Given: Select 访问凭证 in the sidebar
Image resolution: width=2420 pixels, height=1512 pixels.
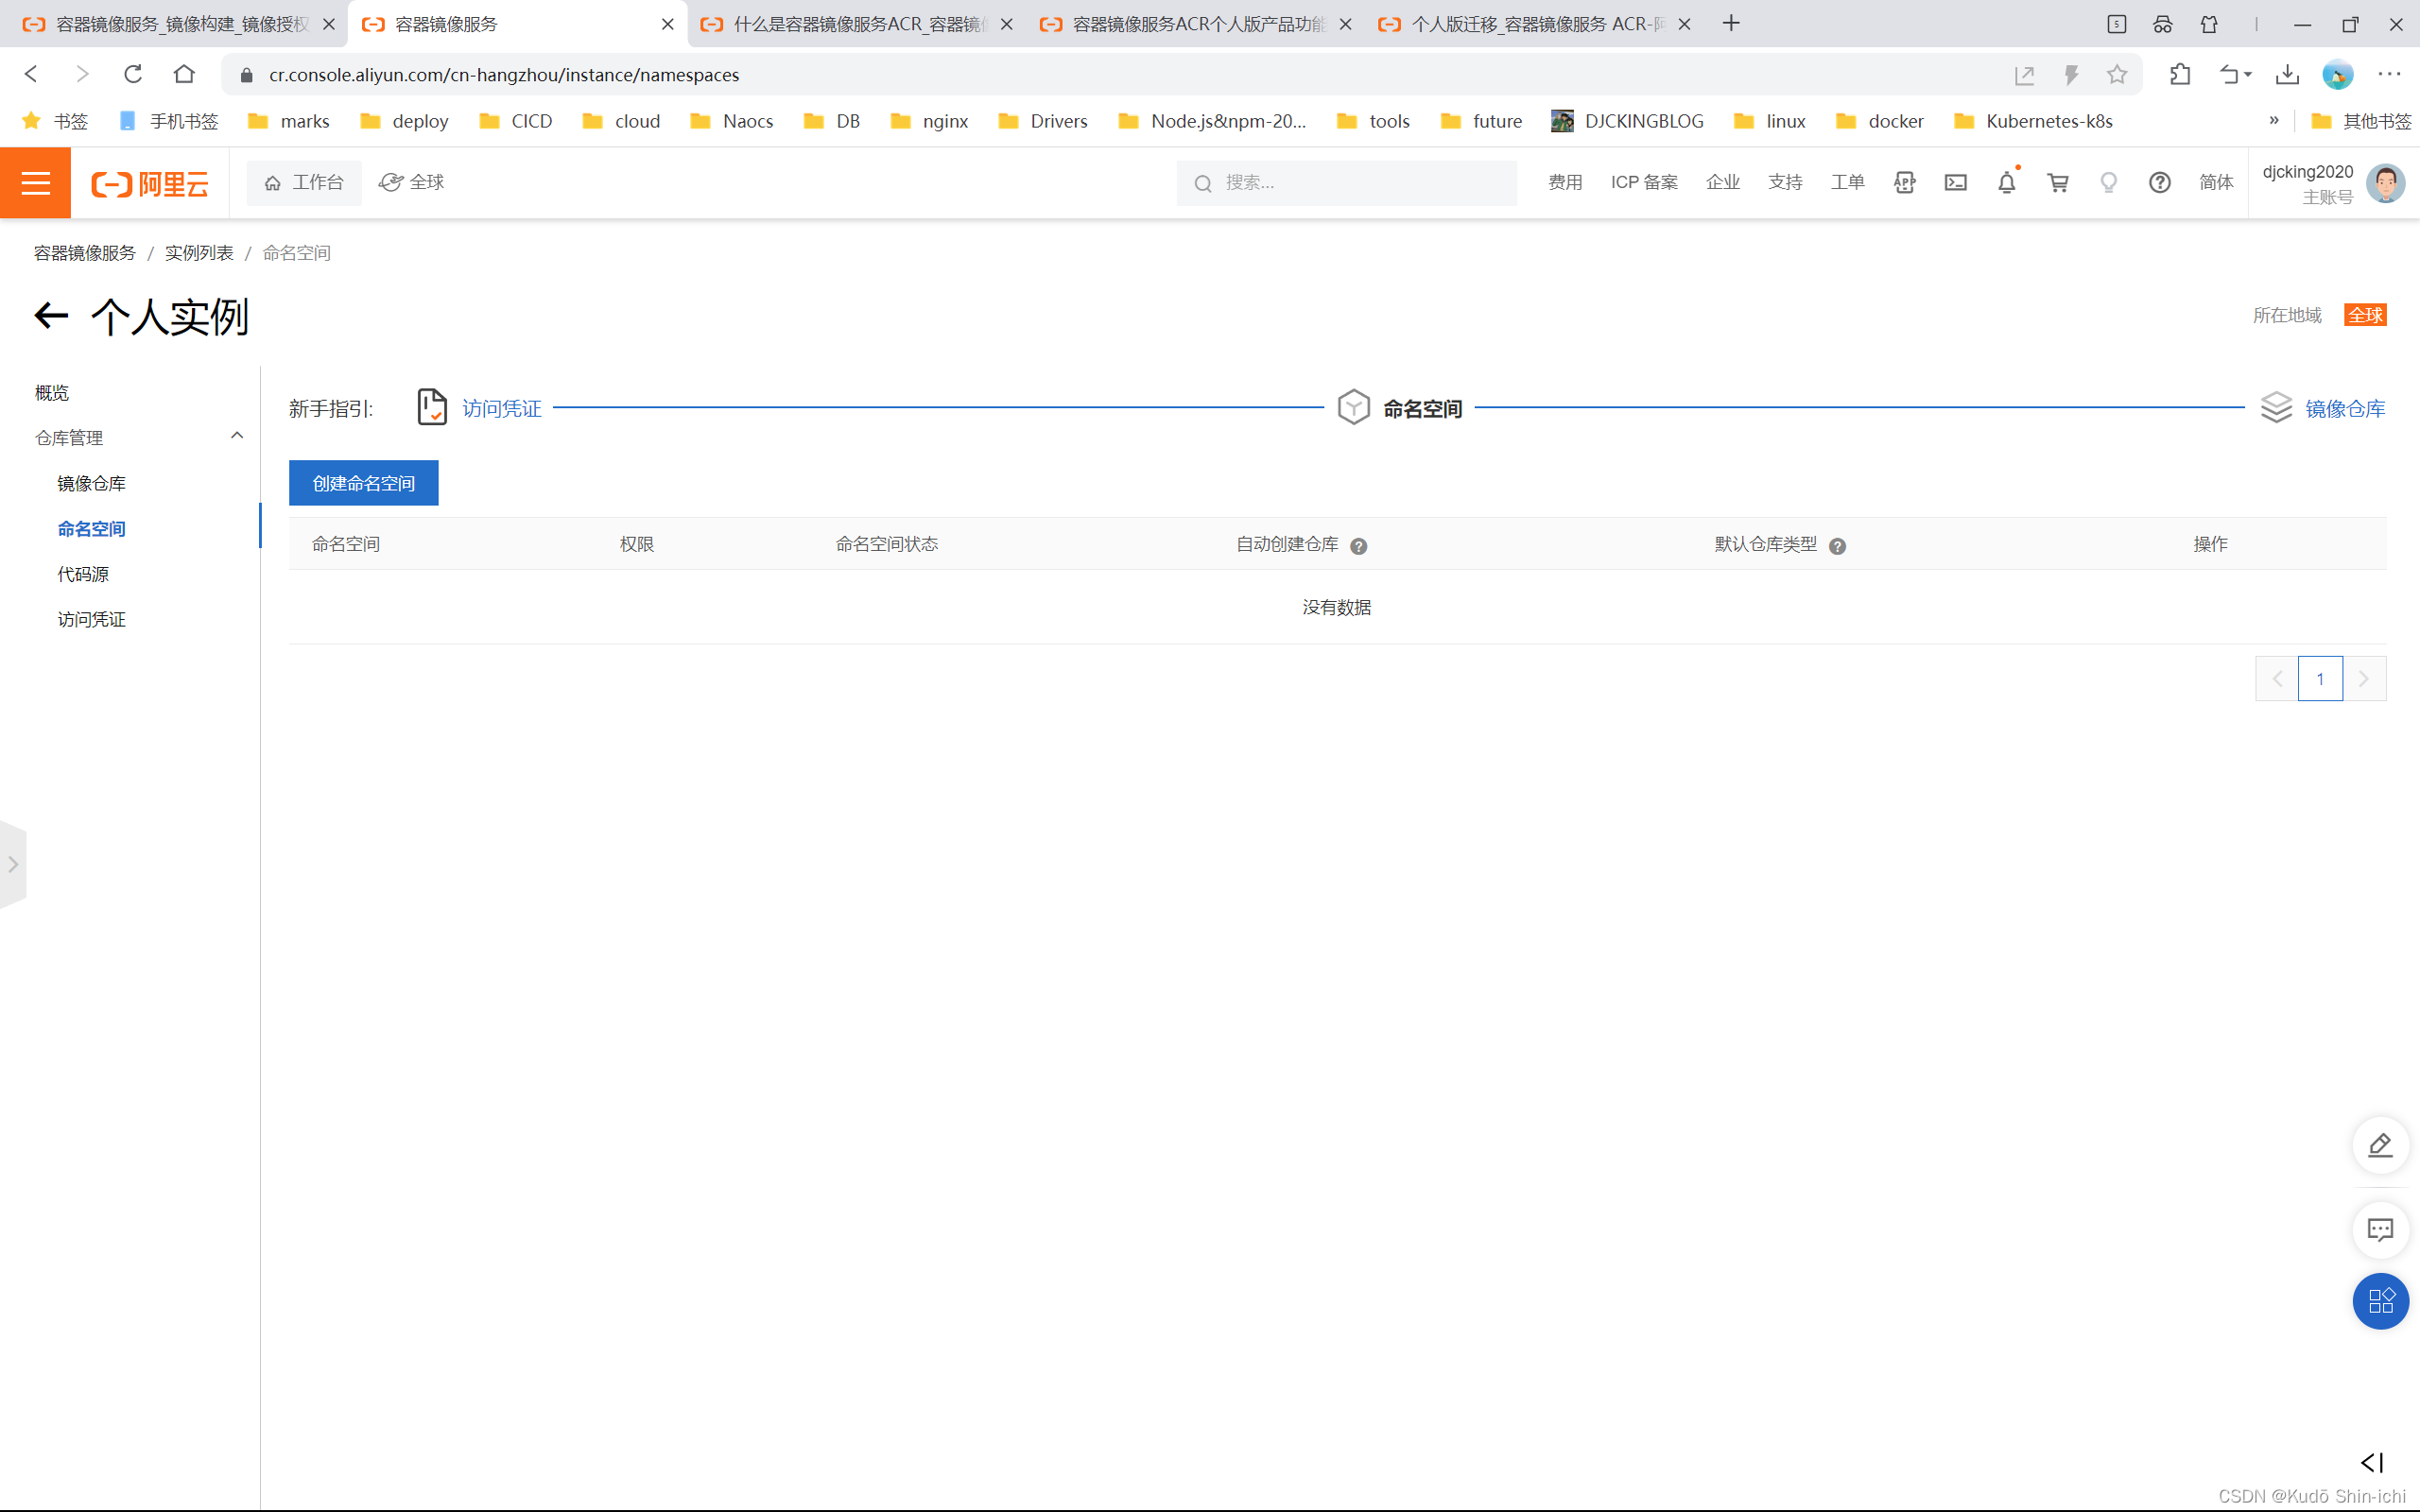Looking at the screenshot, I should coord(91,619).
